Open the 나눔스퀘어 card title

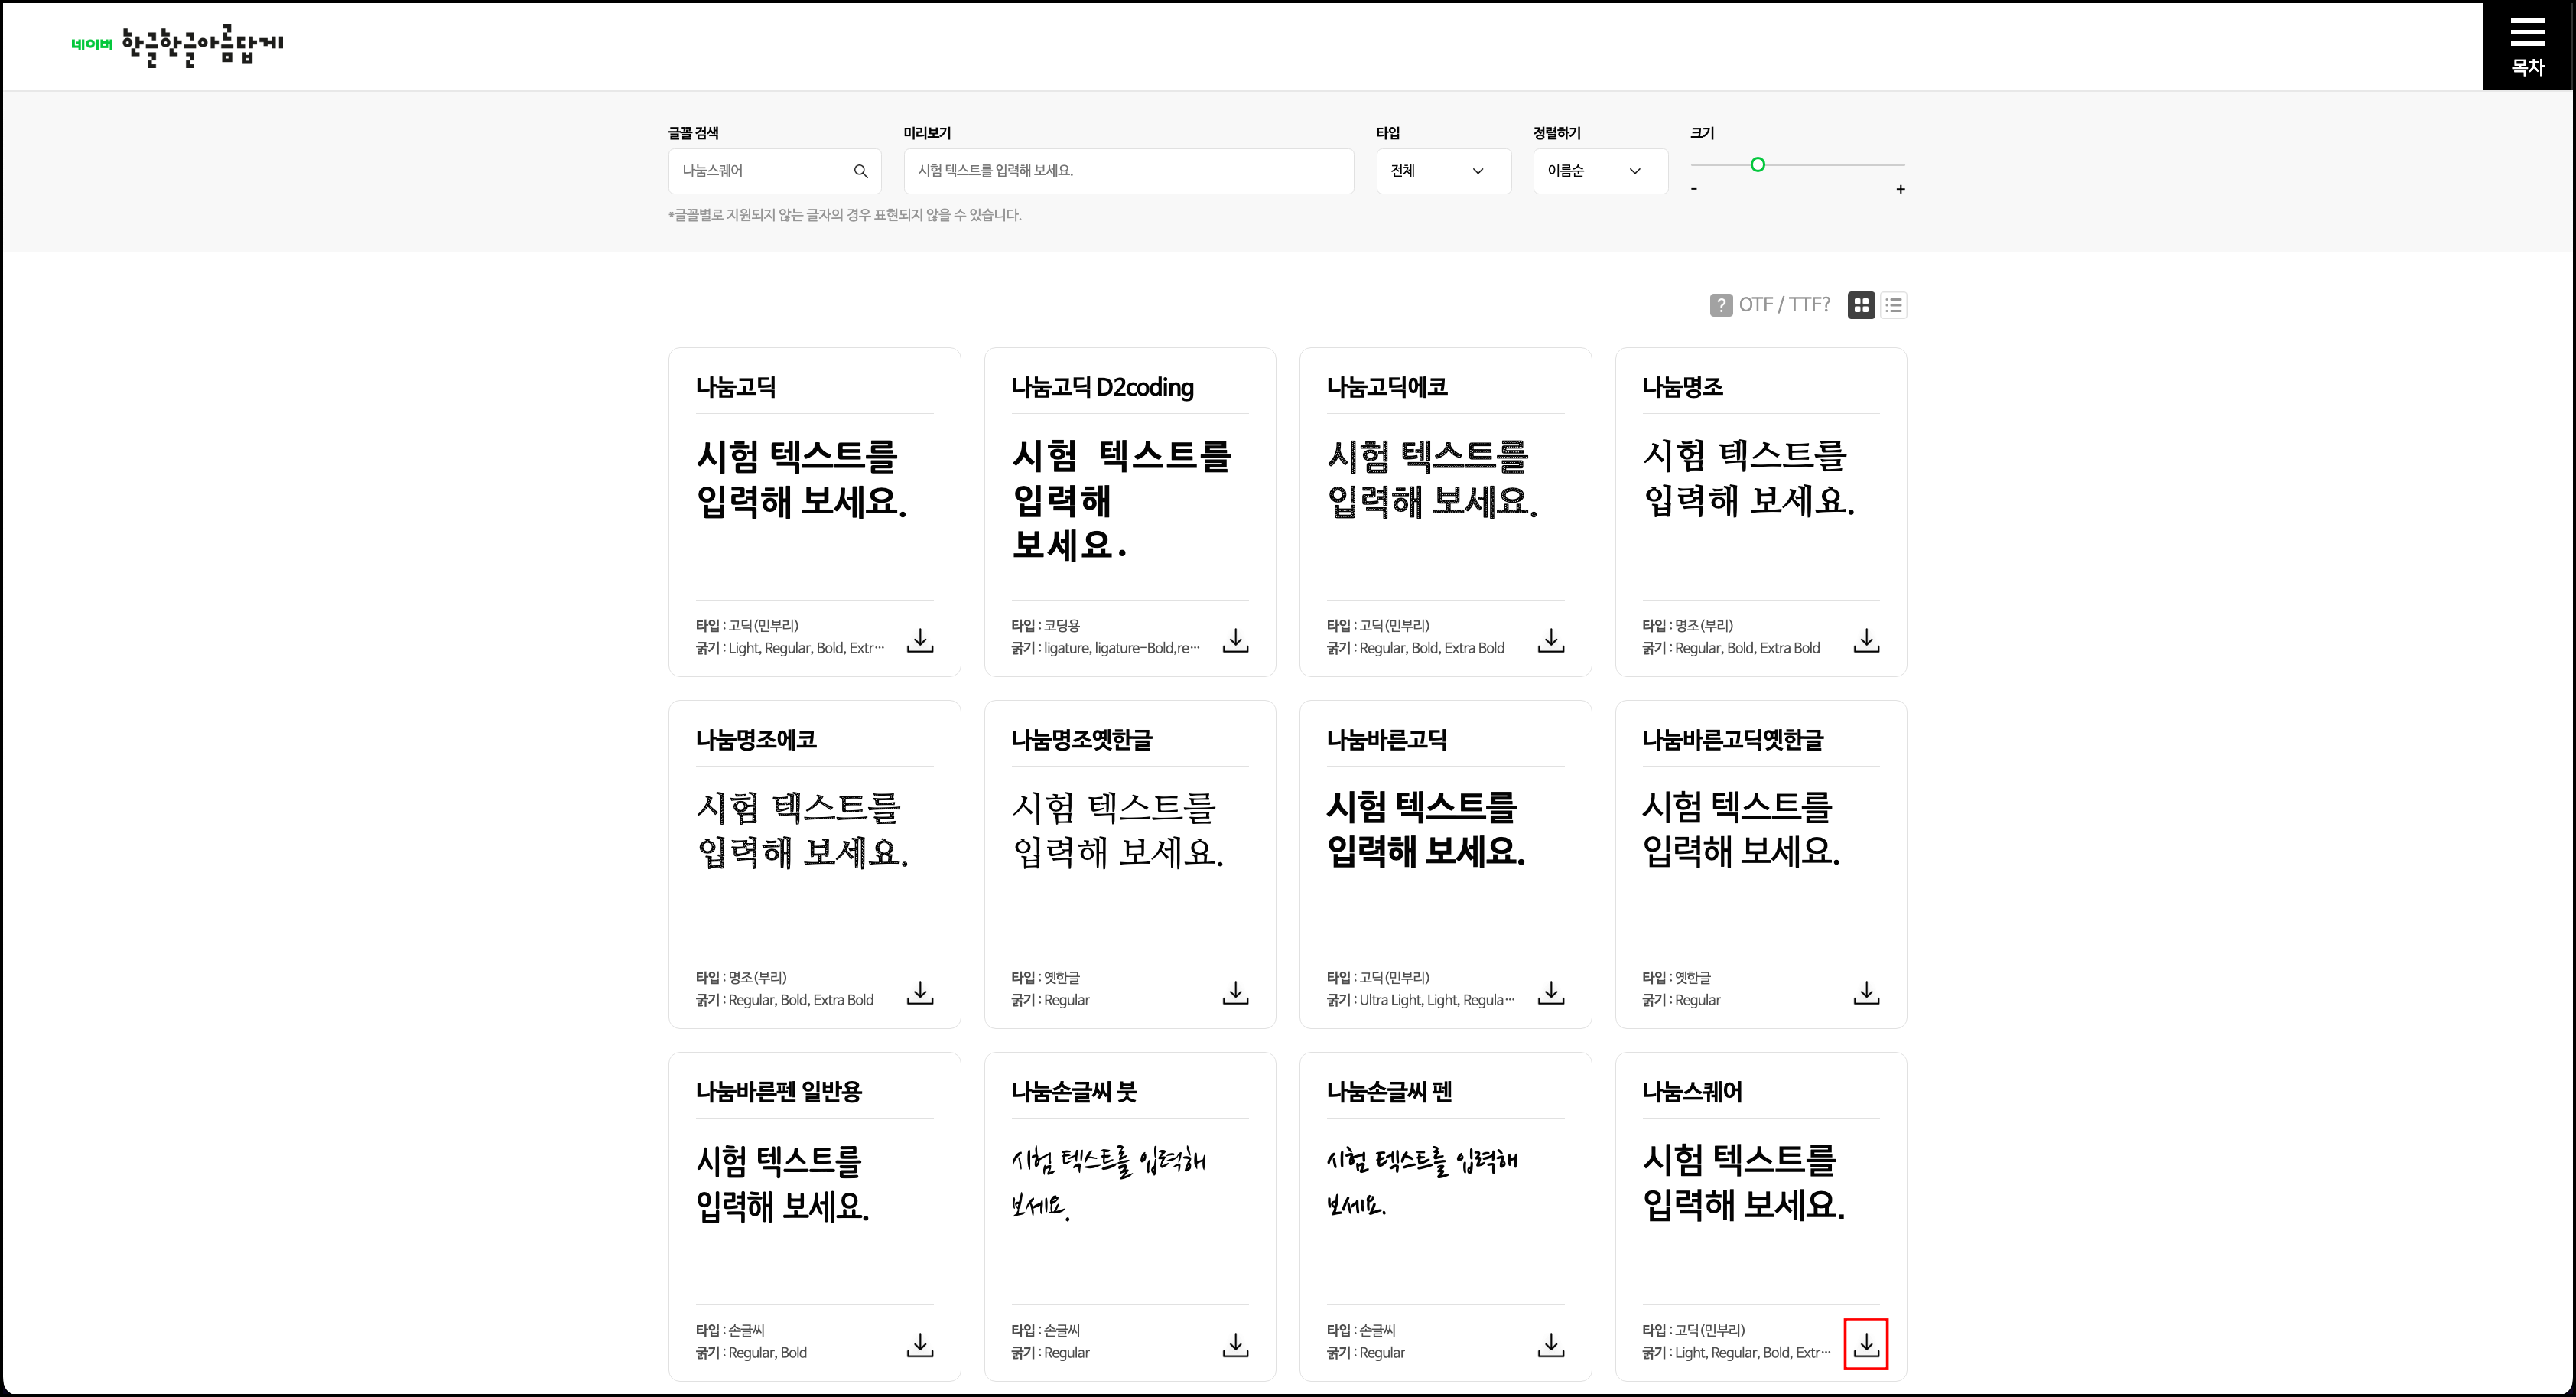click(x=1692, y=1091)
